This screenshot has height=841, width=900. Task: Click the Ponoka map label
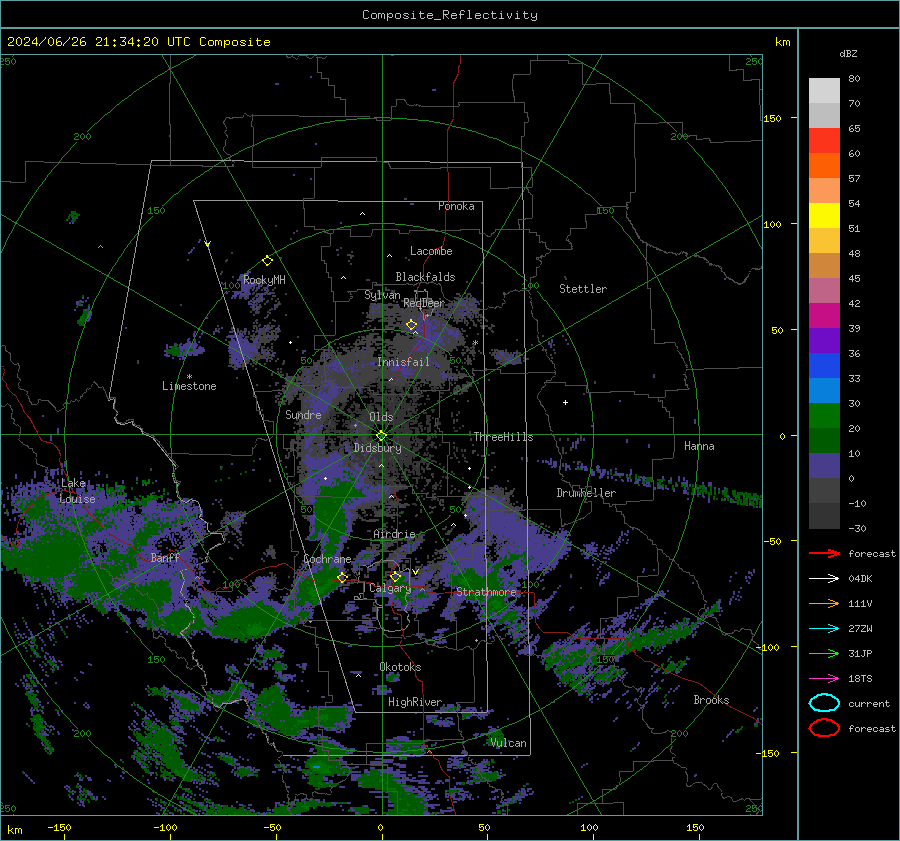(x=456, y=206)
